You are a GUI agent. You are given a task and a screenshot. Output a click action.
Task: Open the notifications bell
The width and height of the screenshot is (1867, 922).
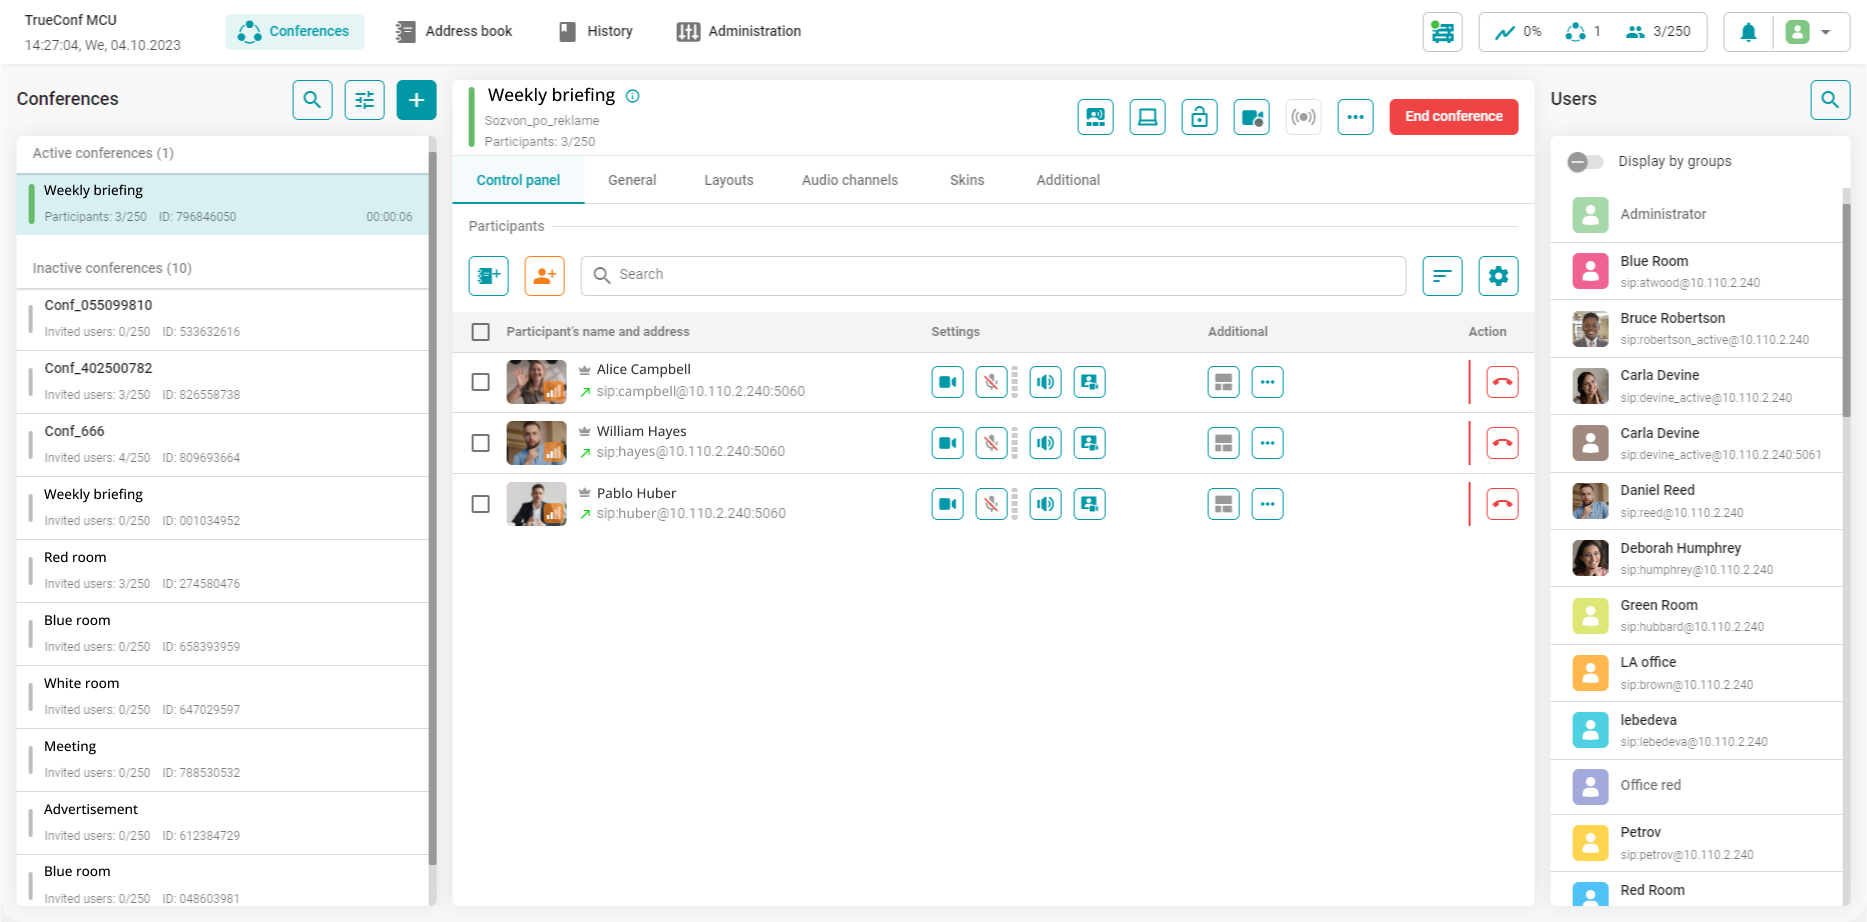(1748, 32)
